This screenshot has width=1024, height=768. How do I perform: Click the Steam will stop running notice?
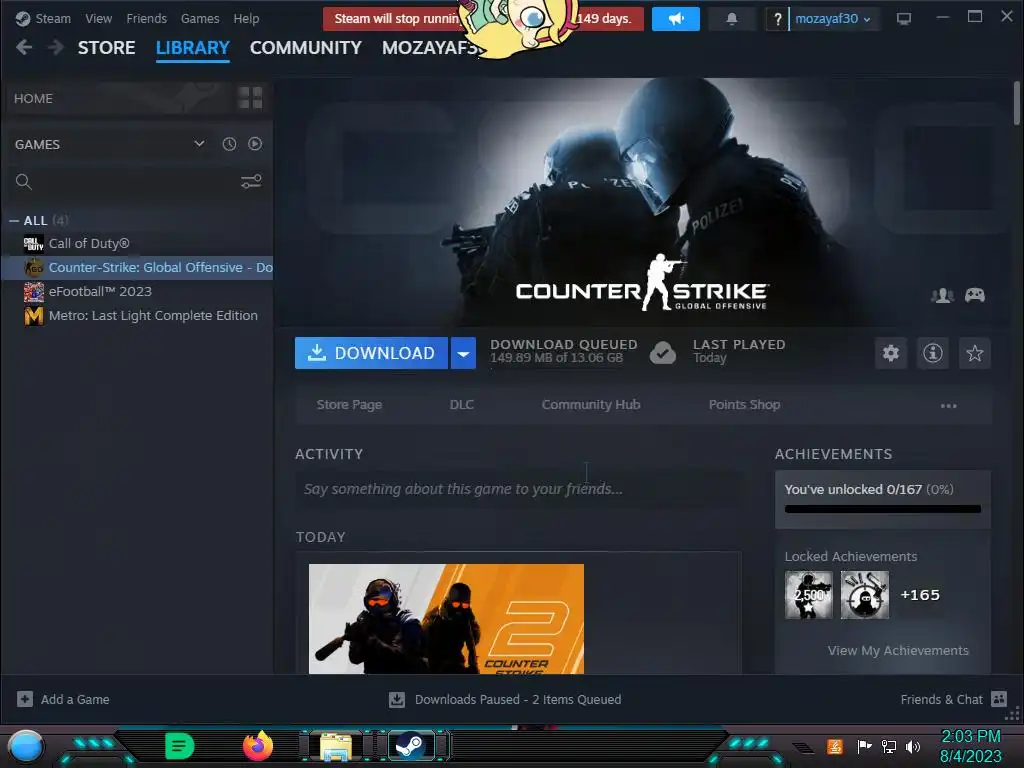point(483,19)
